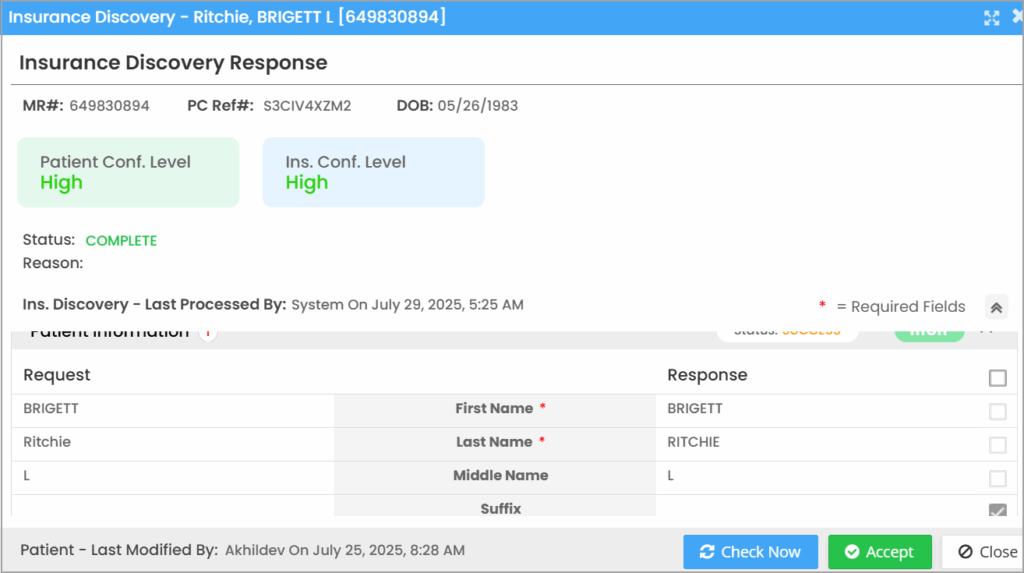Click the PC Ref value S3CIV4XZM2
1024x573 pixels.
click(x=307, y=106)
